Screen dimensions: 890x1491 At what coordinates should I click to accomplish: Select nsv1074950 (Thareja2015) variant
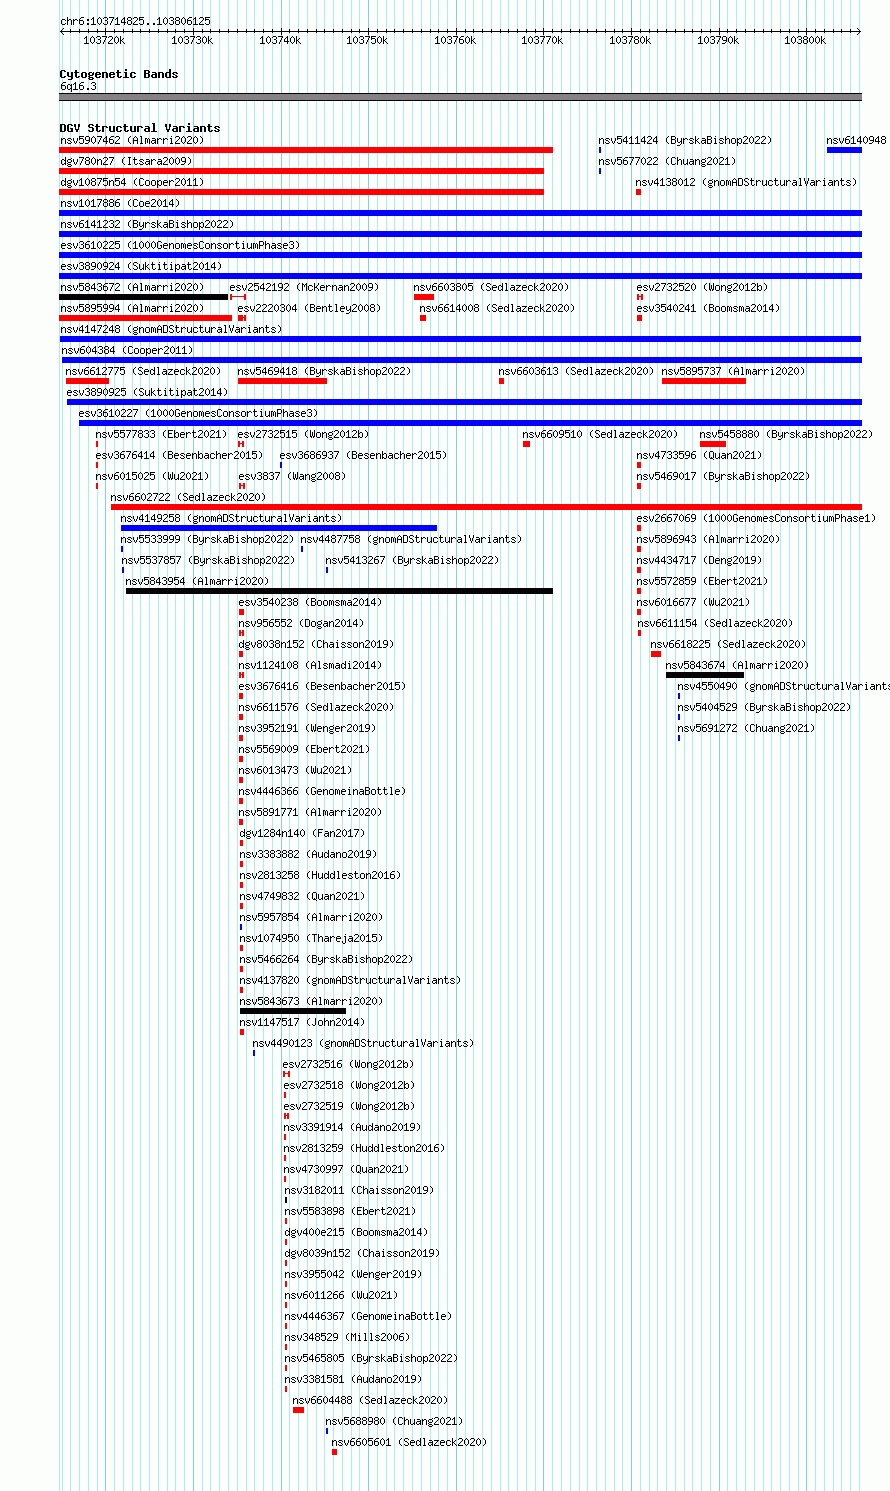[311, 939]
